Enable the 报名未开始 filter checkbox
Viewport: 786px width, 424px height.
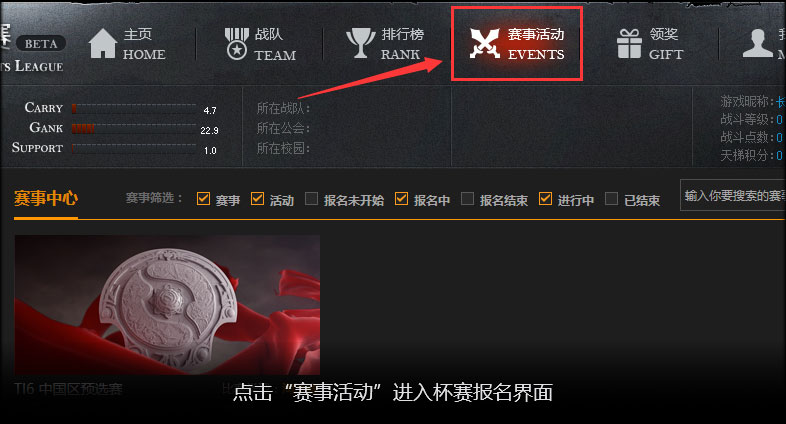[311, 198]
